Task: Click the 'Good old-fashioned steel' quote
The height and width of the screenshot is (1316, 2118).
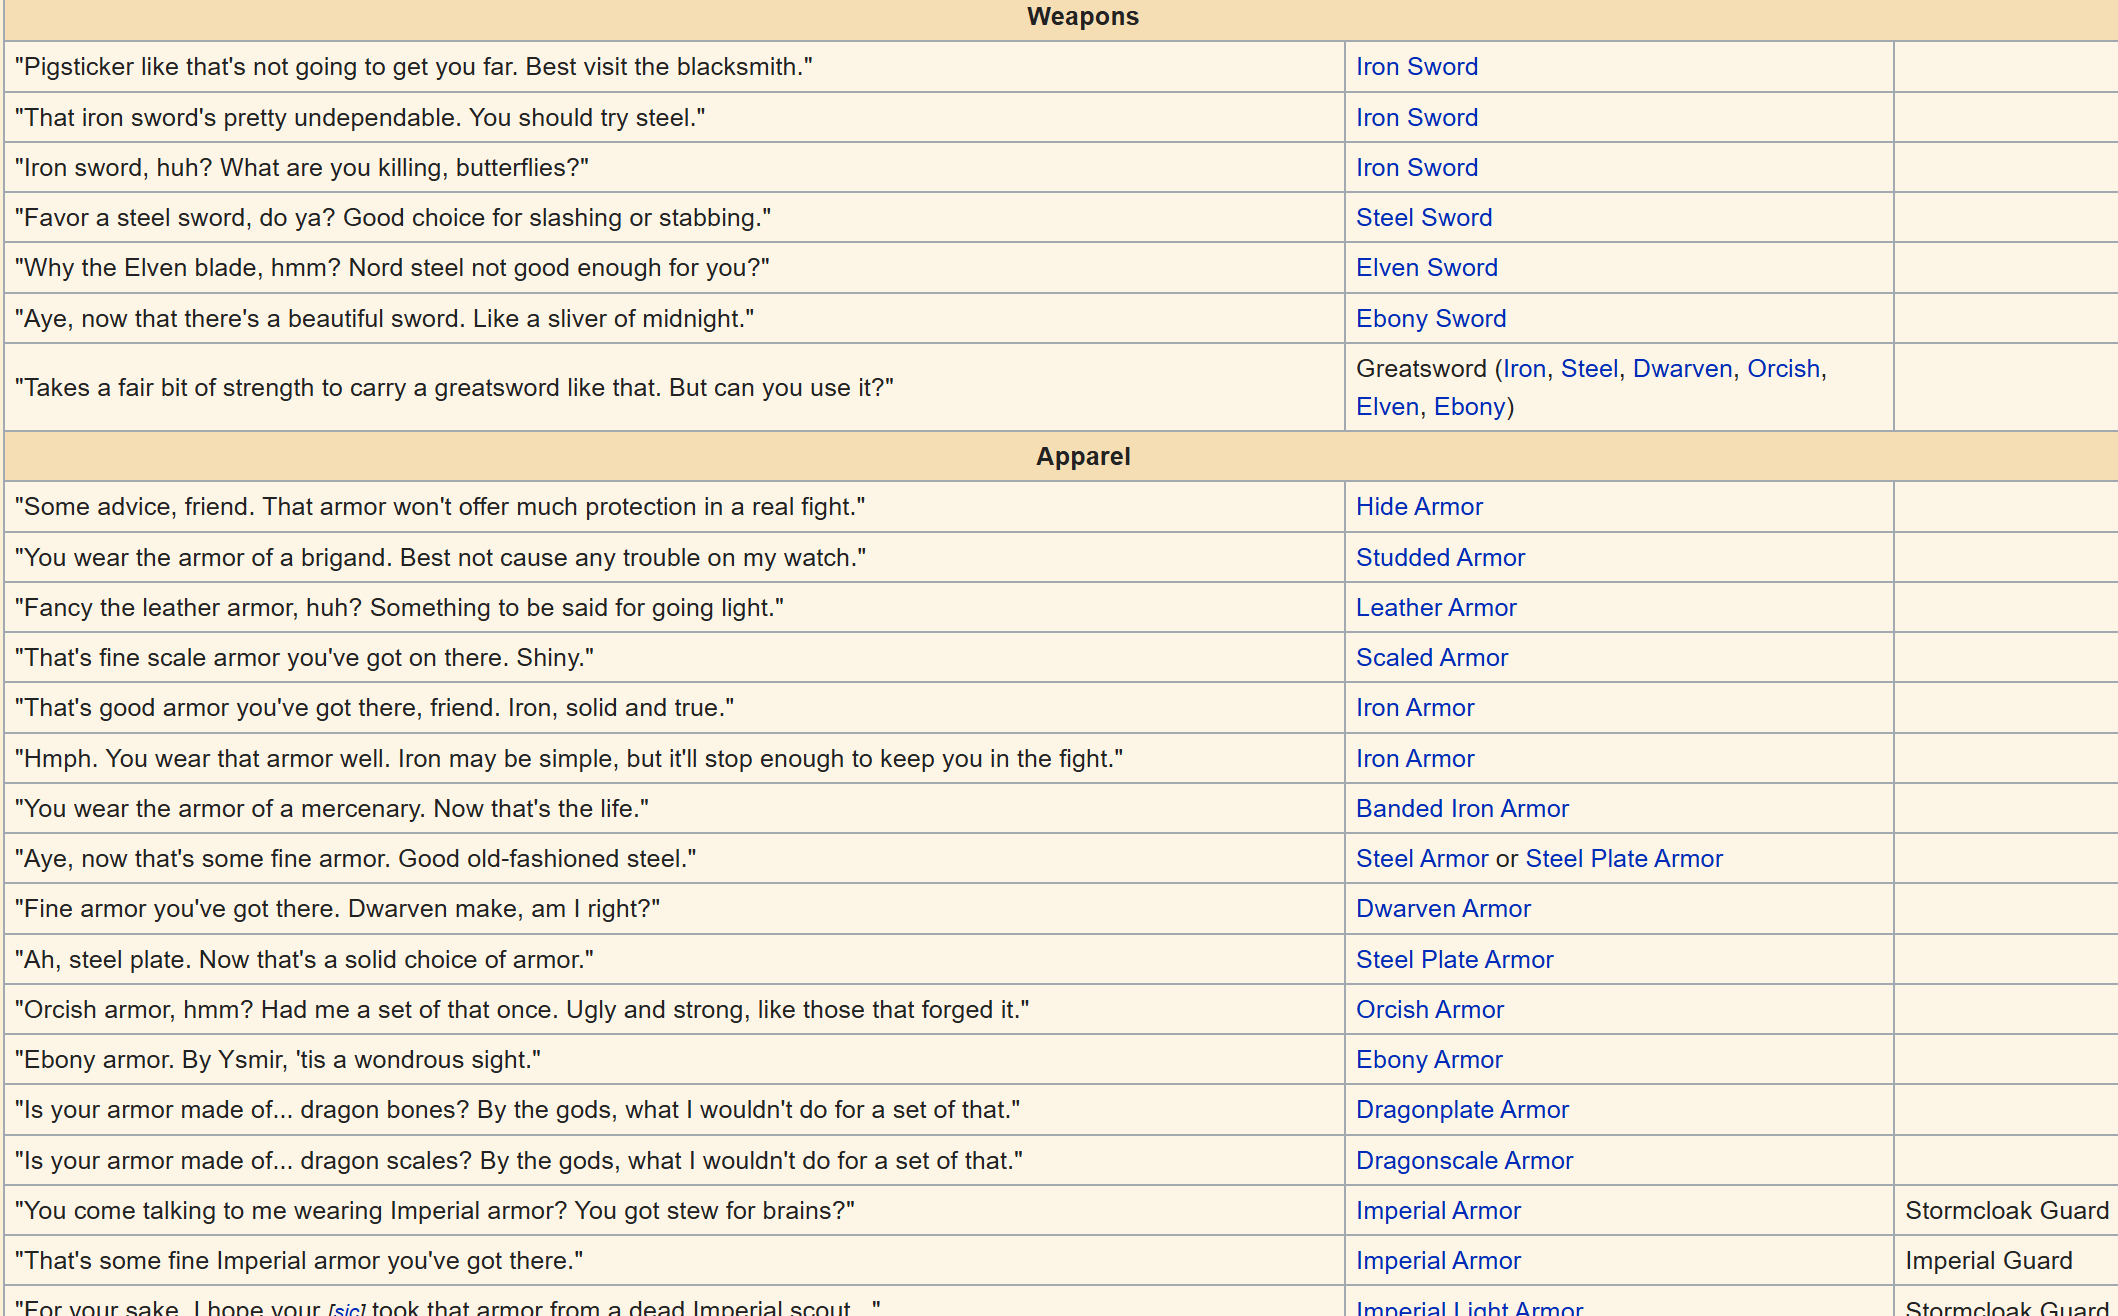Action: (356, 859)
